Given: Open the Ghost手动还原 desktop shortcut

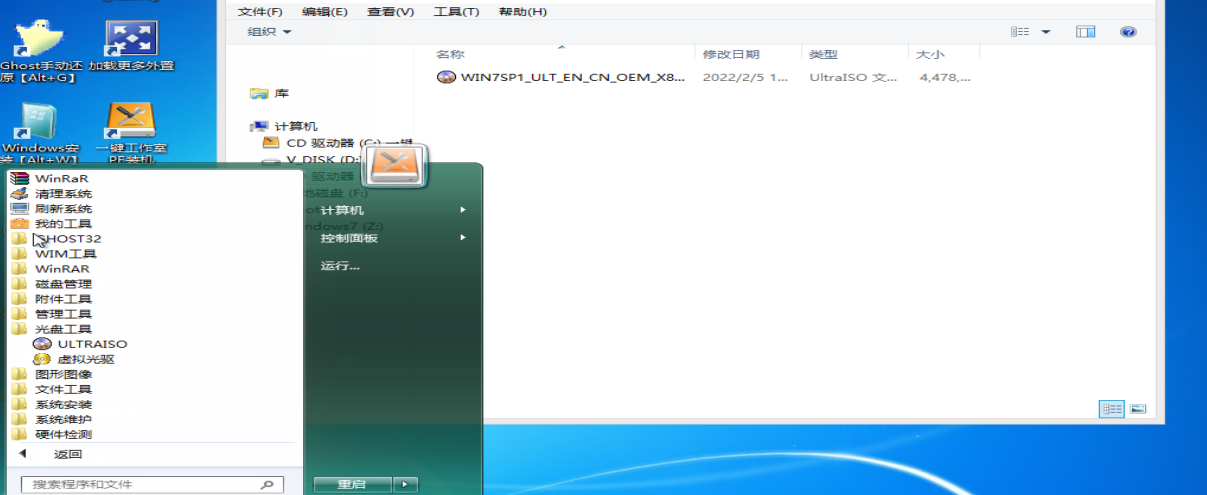Looking at the screenshot, I should 40,50.
